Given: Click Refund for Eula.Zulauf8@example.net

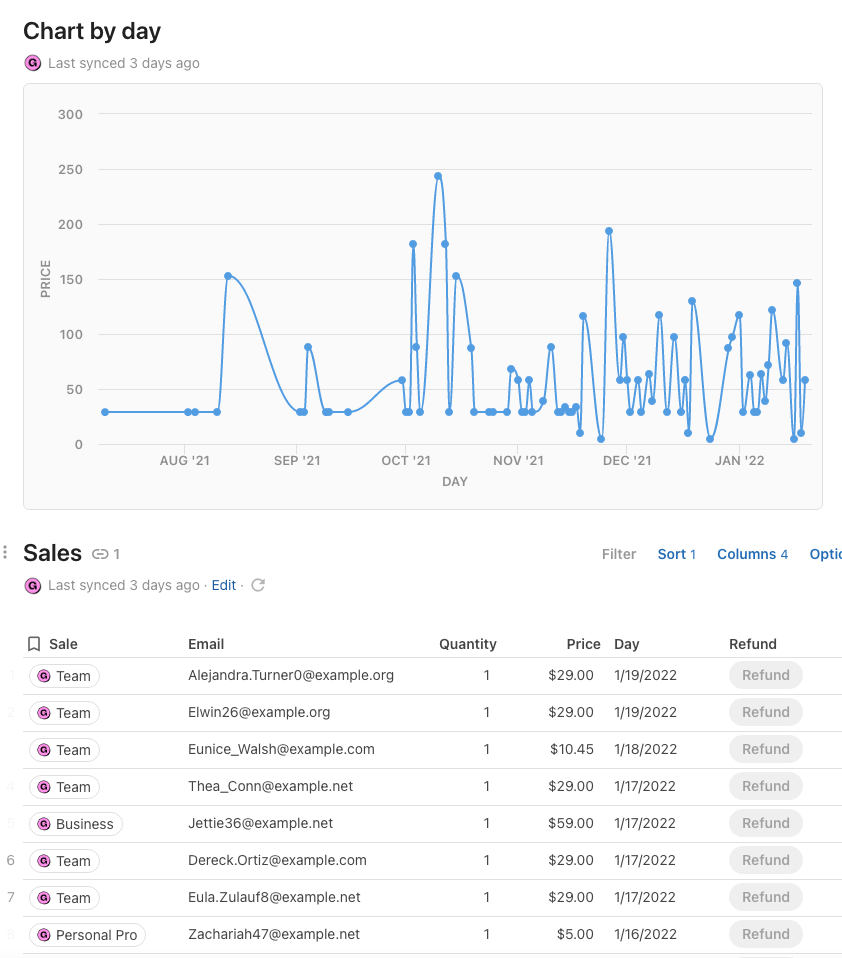Looking at the screenshot, I should click(x=766, y=897).
